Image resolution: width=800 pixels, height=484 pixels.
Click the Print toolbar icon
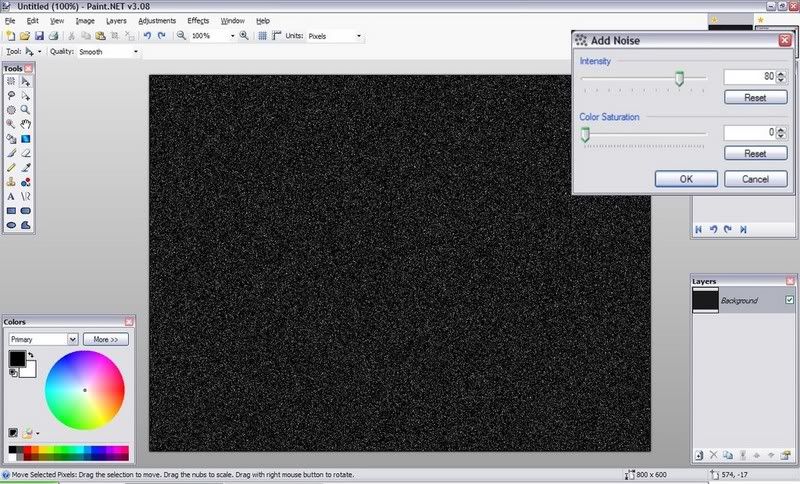[53, 36]
